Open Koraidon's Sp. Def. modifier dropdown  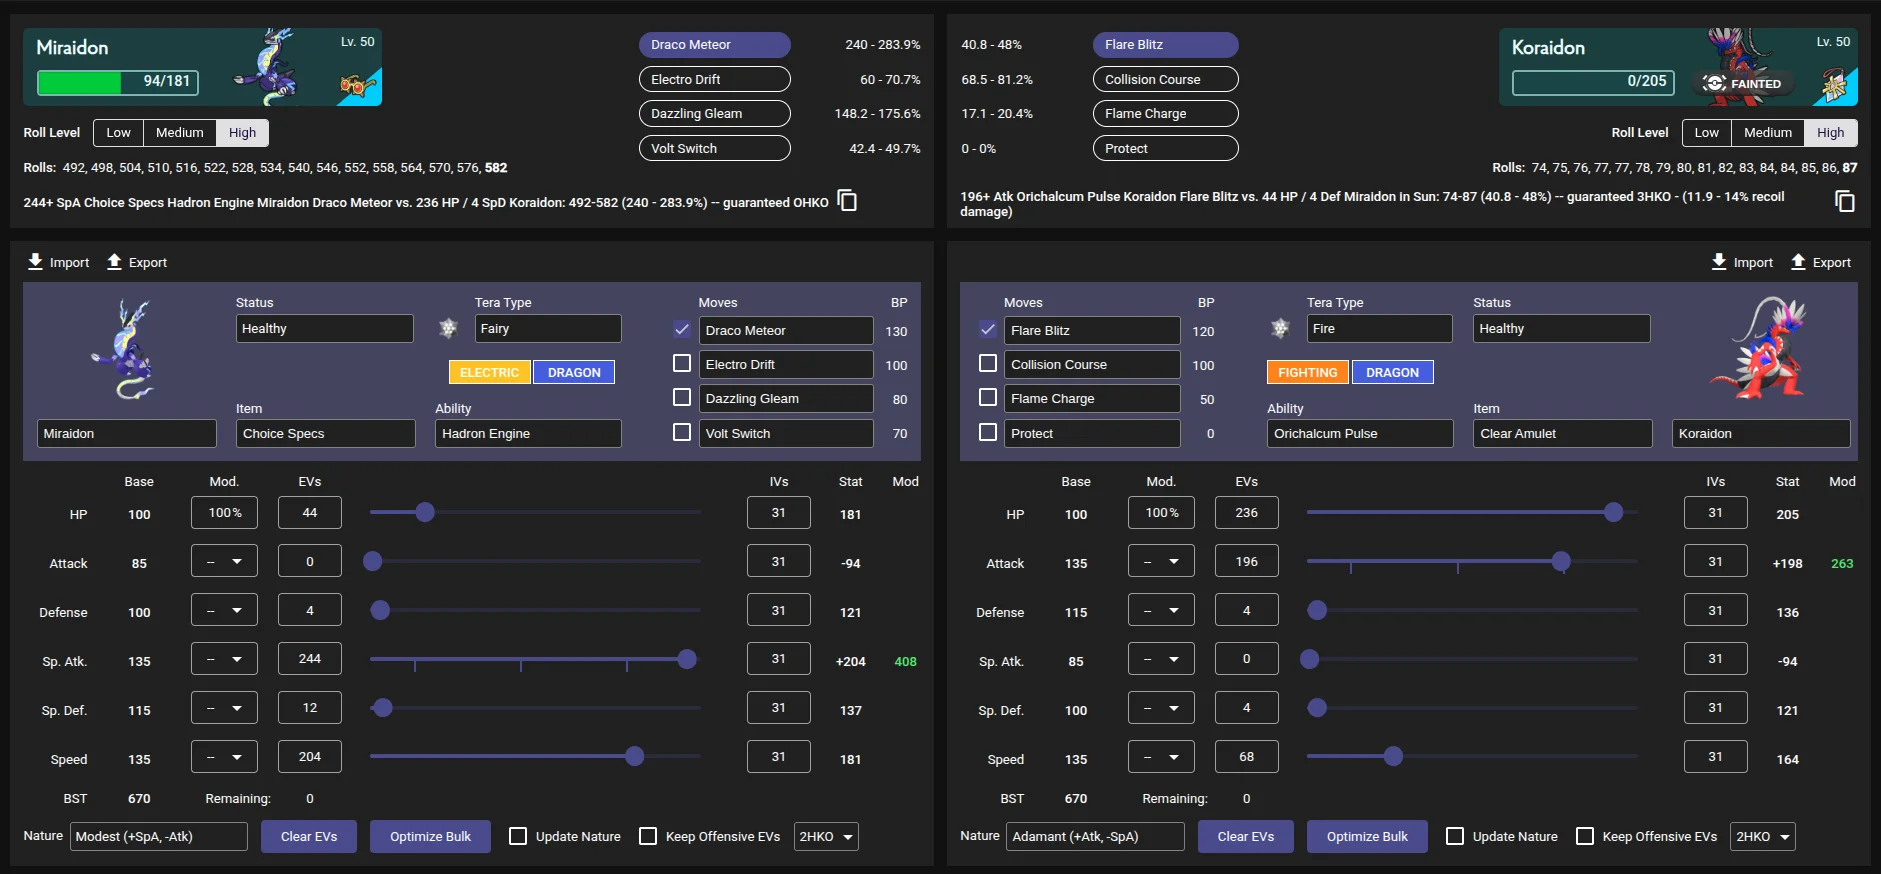tap(1161, 708)
